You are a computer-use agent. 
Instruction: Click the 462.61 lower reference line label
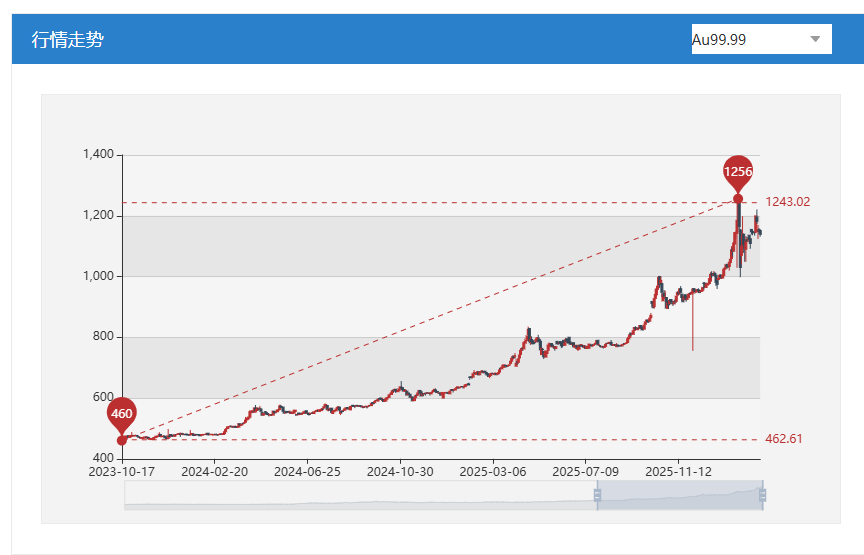[x=784, y=439]
